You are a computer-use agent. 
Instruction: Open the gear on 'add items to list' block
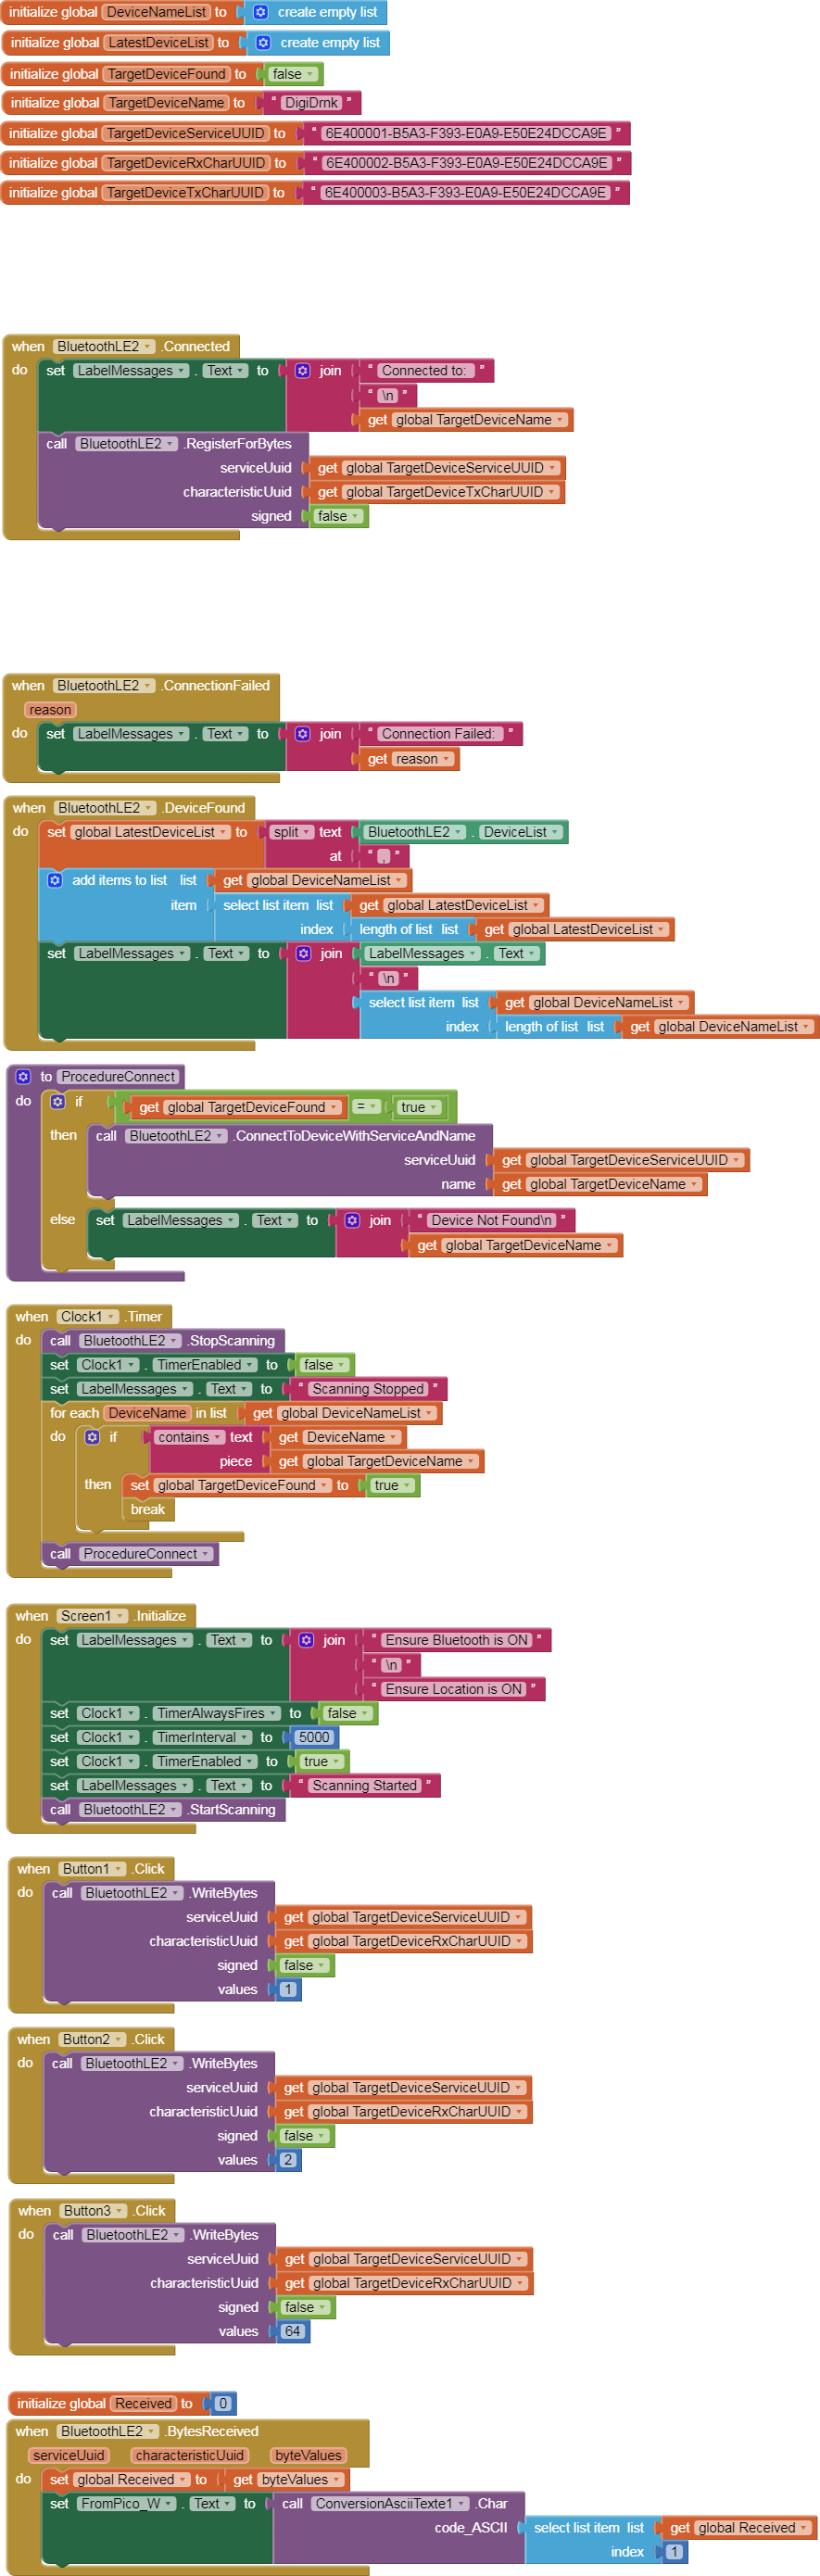(55, 880)
